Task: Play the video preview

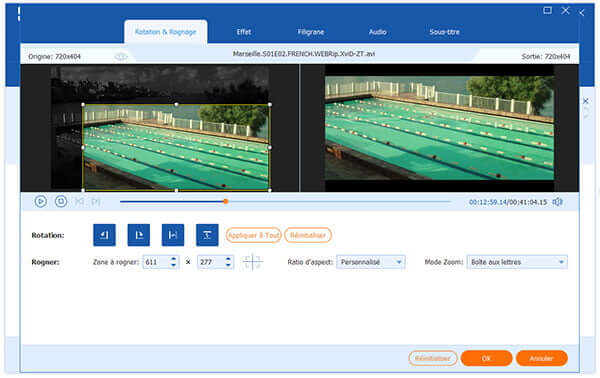Action: point(41,201)
